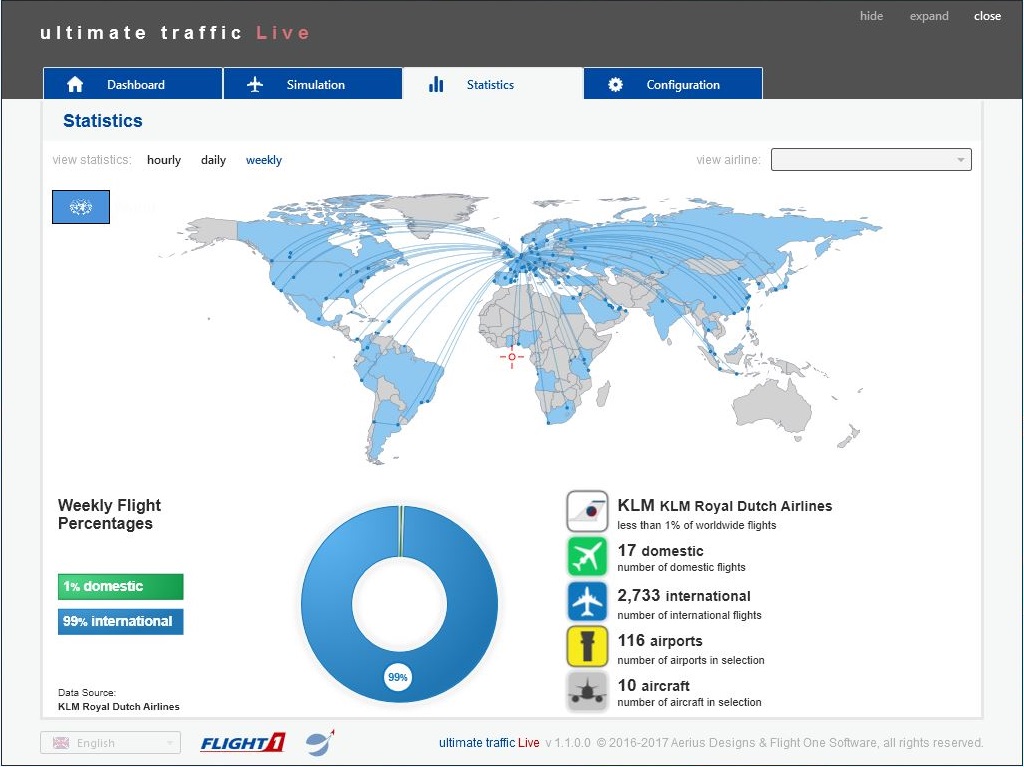Show weekly statistics

click(x=264, y=160)
